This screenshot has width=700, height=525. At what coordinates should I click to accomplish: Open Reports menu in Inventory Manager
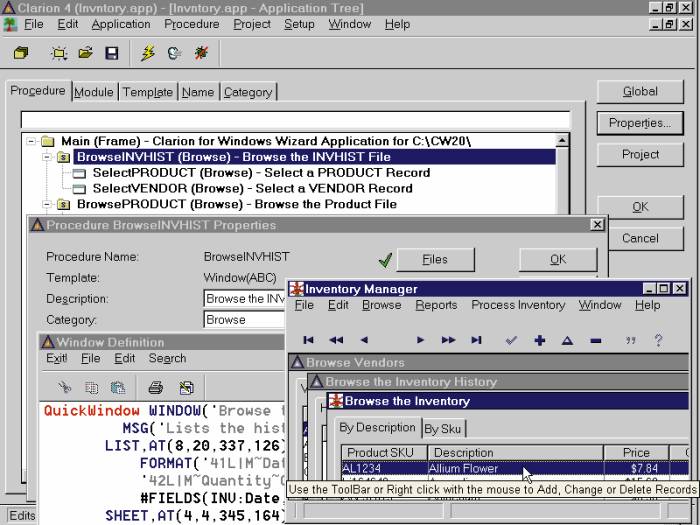point(436,305)
